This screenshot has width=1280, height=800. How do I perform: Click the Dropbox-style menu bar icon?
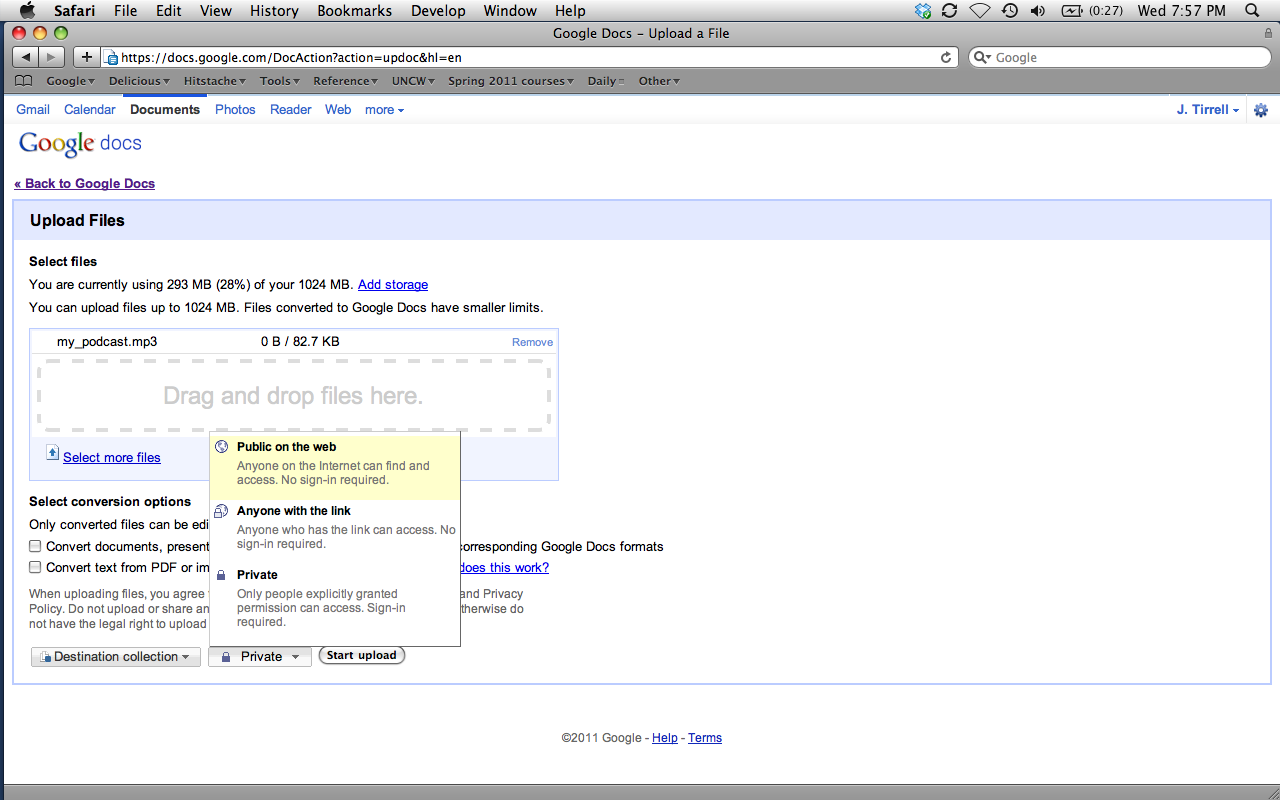[923, 11]
